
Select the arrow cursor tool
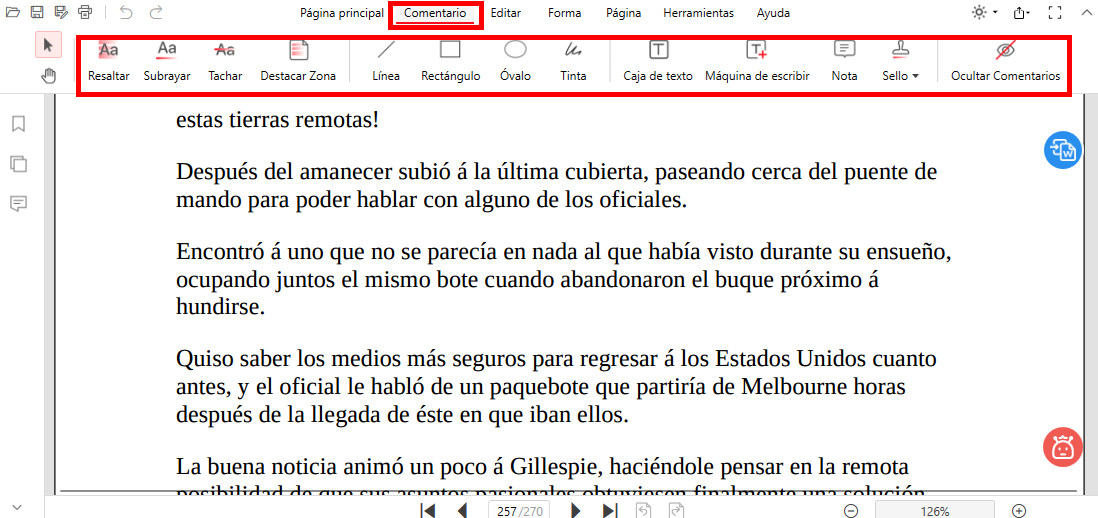click(48, 46)
